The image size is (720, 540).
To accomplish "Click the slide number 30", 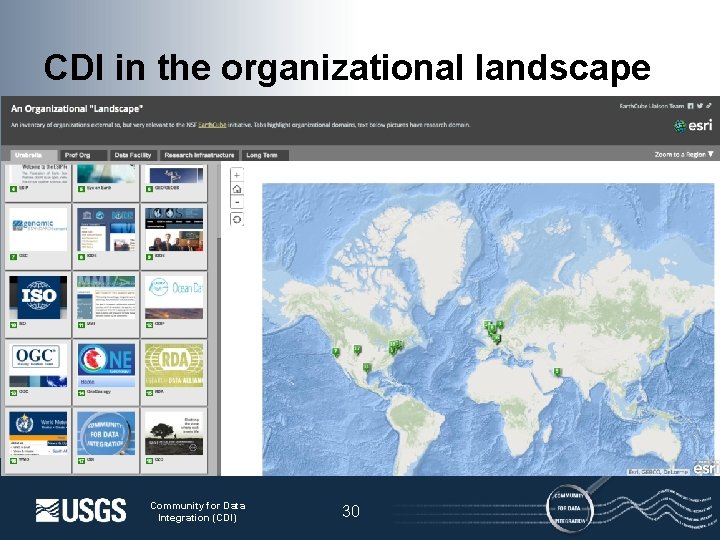I will (351, 511).
